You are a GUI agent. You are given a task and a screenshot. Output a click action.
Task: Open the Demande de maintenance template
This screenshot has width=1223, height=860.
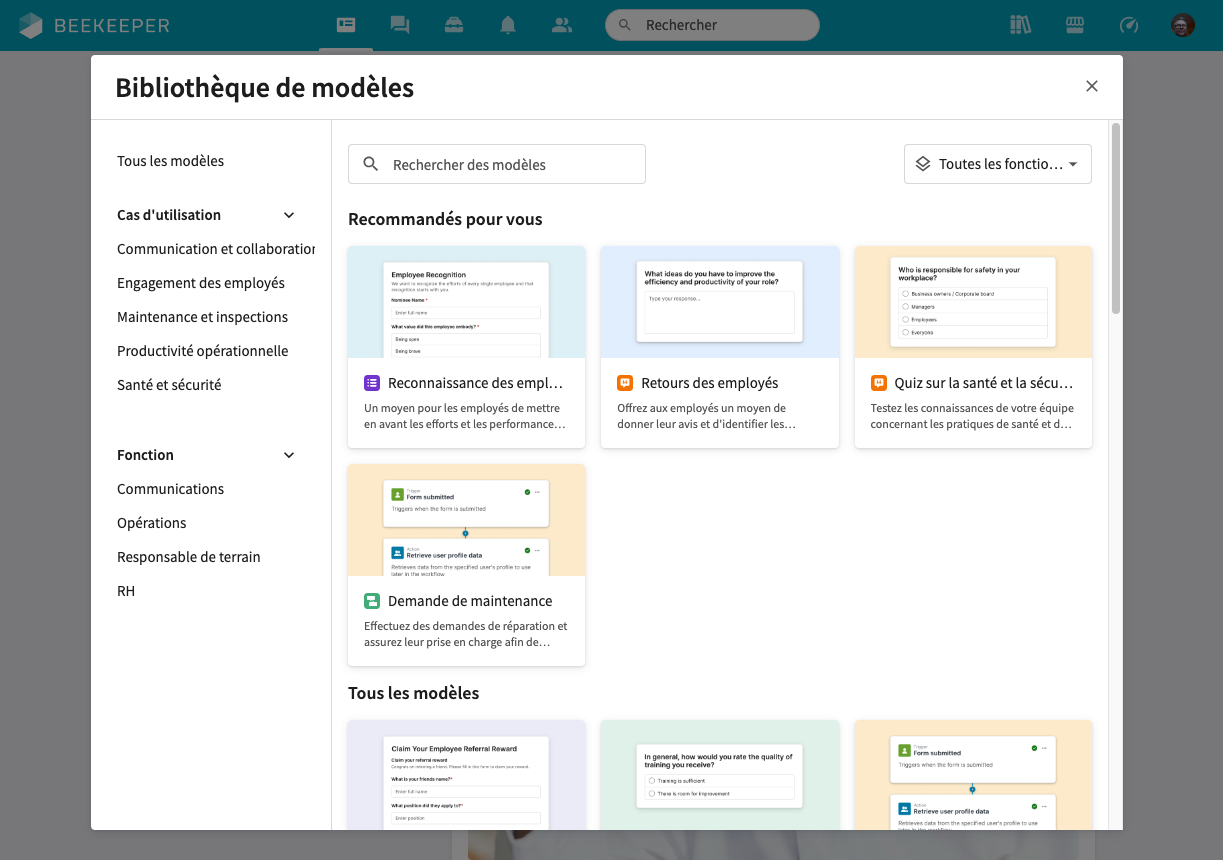[466, 565]
